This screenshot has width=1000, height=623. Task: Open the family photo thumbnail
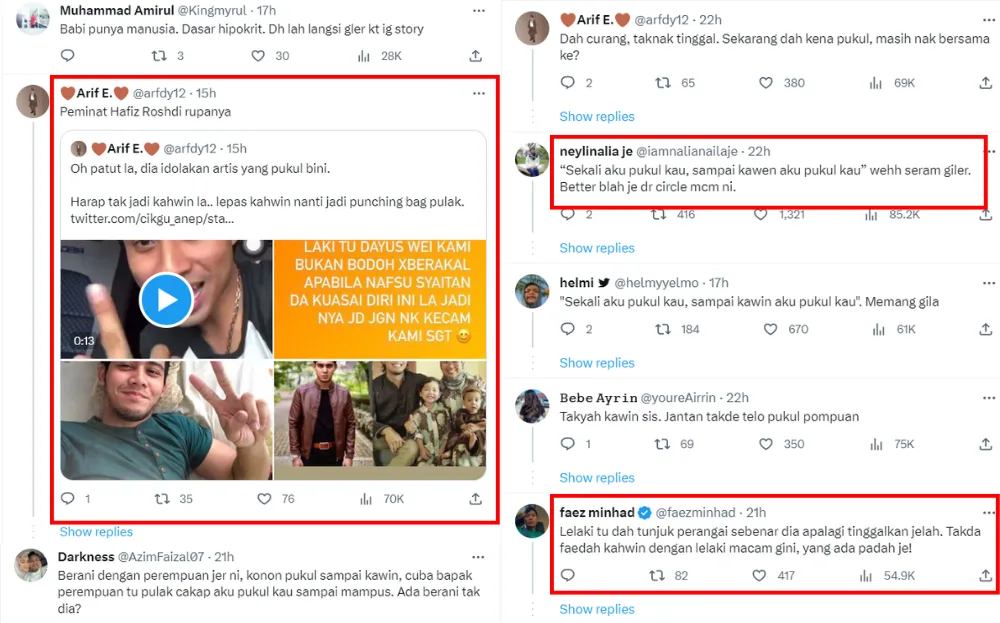click(380, 420)
